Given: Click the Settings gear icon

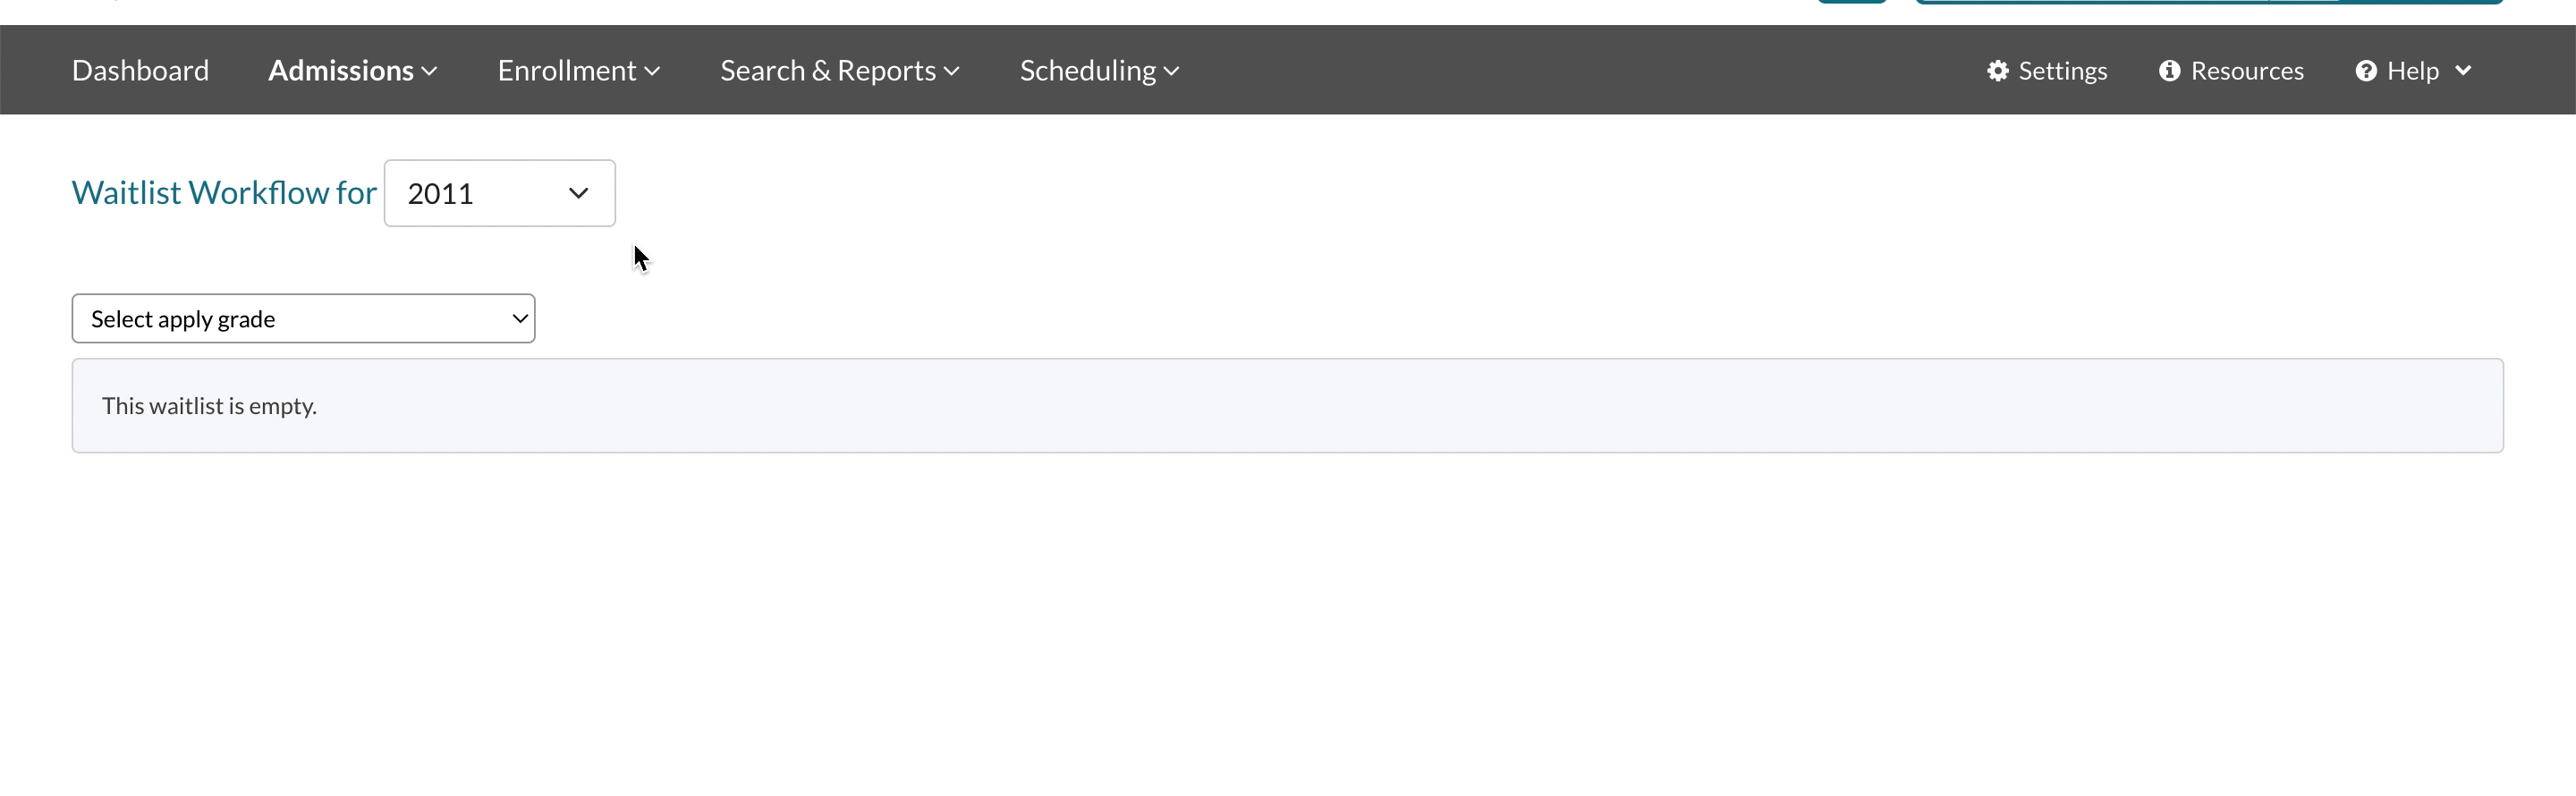Looking at the screenshot, I should (1997, 71).
